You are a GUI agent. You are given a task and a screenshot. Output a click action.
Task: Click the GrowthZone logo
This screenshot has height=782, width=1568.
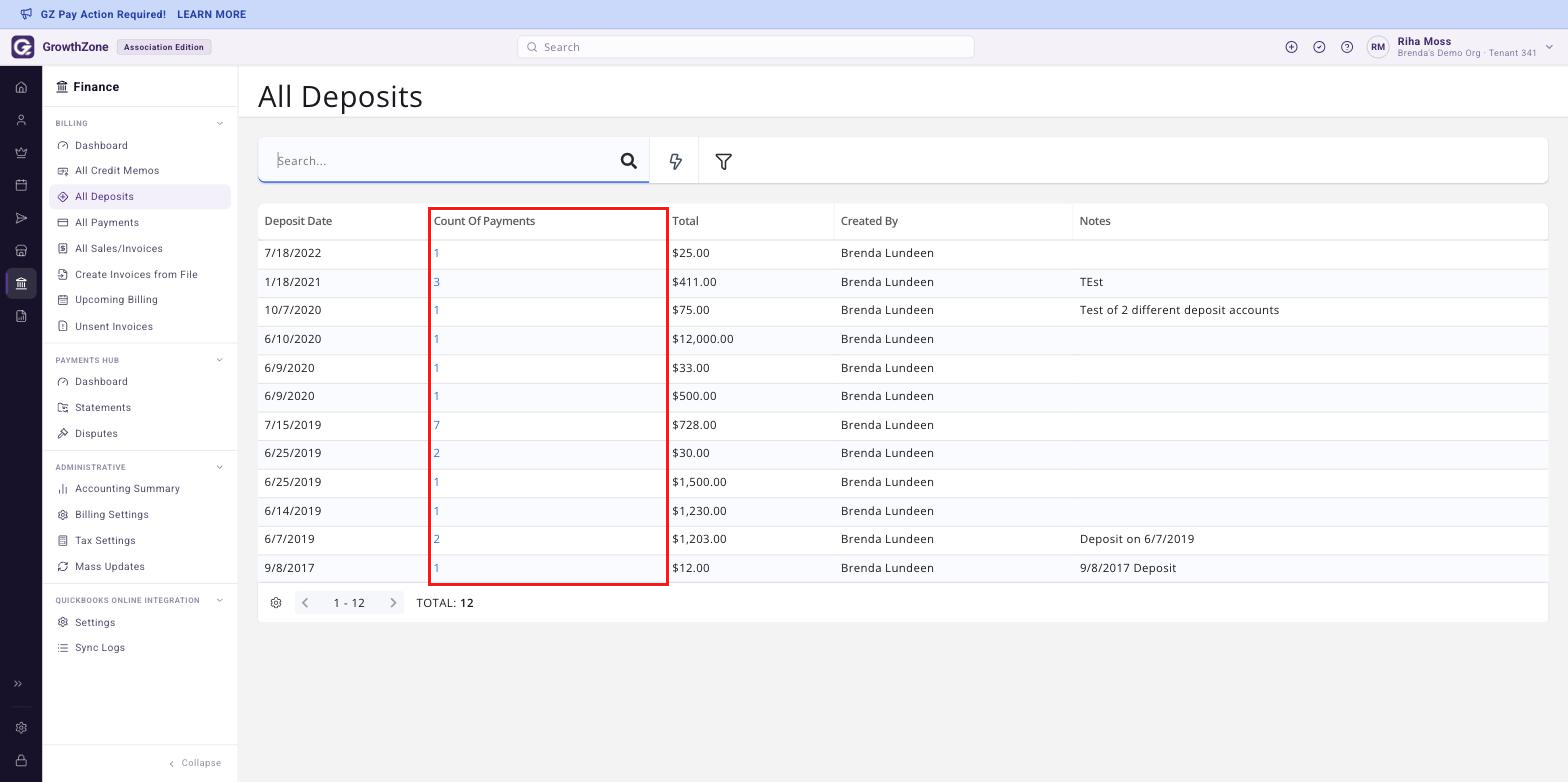coord(23,47)
